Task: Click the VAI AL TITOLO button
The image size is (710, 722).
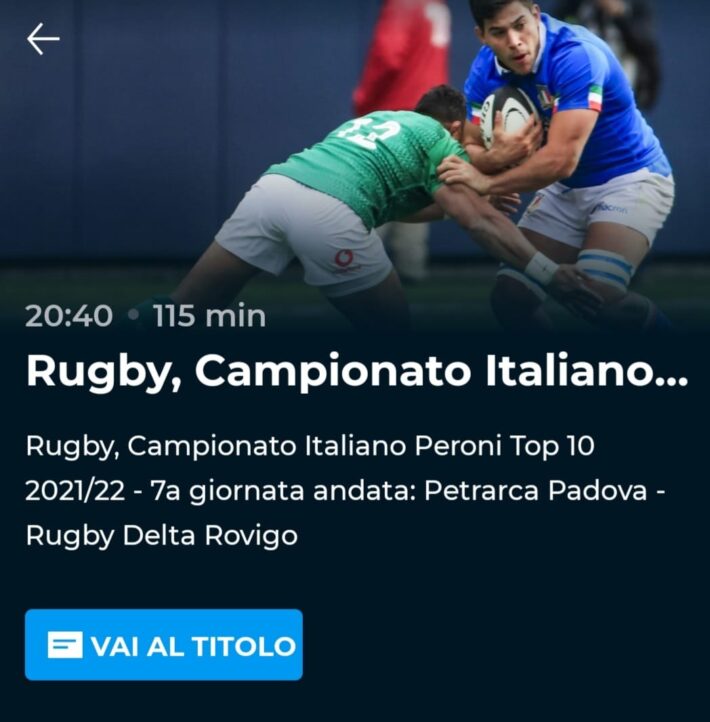Action: pos(164,645)
